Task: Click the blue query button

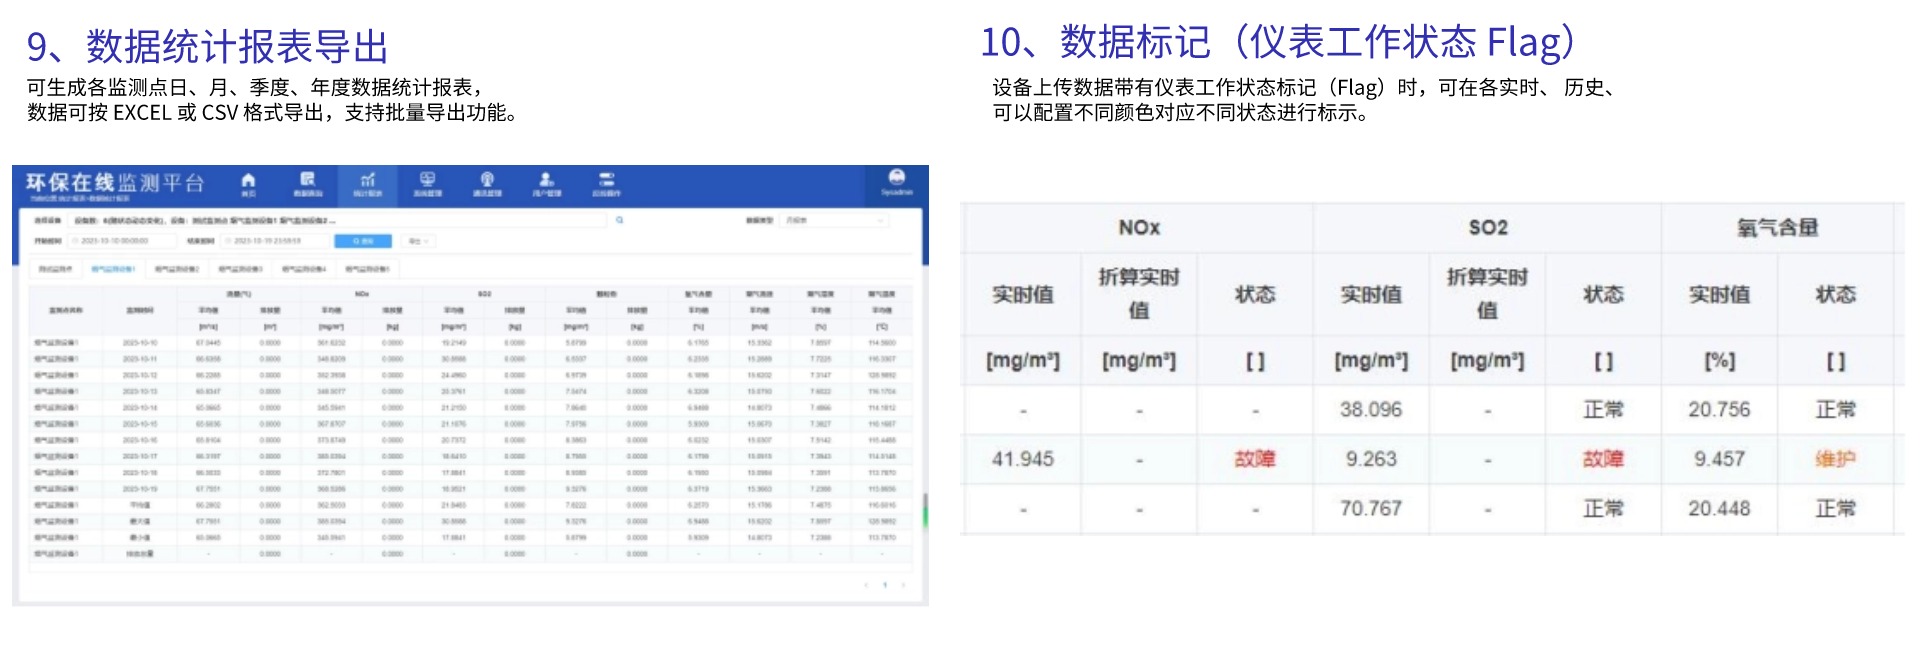Action: 362,241
